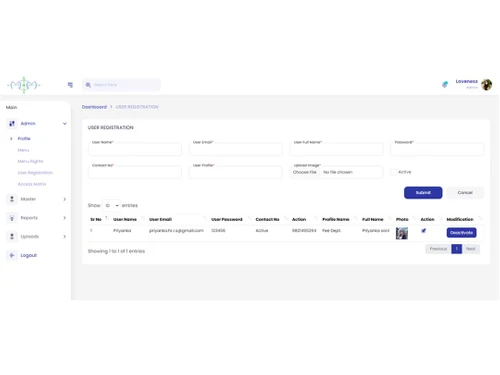Toggle the Priyanka row action checkbox
The height and width of the screenshot is (375, 500).
423,231
